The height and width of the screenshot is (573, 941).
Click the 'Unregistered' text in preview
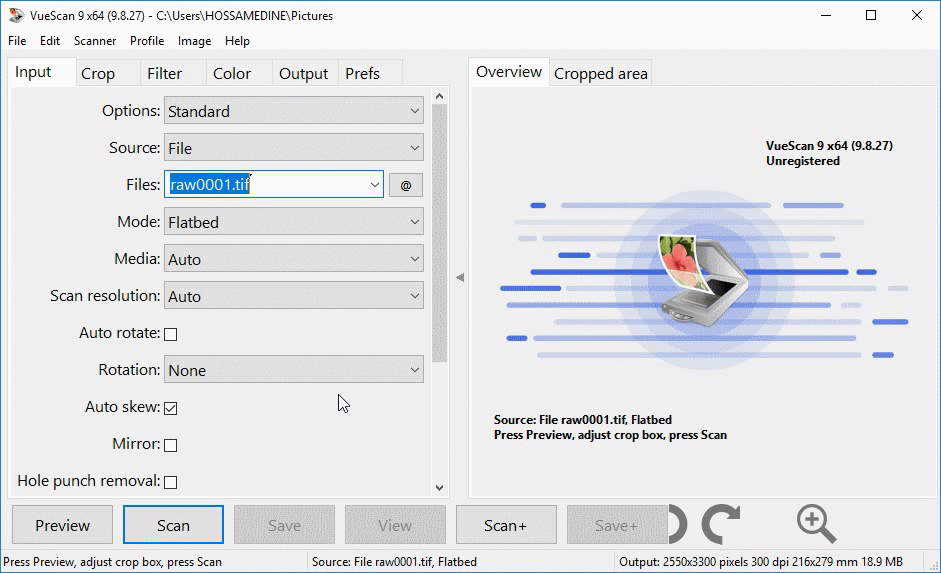coord(802,161)
